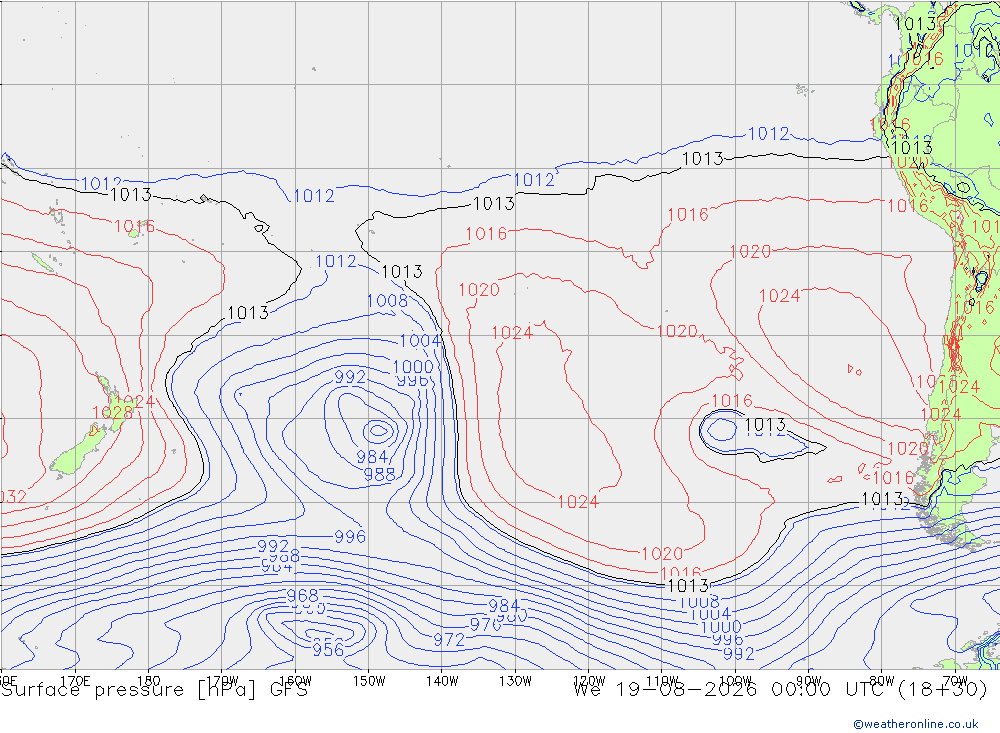Image resolution: width=1000 pixels, height=733 pixels.
Task: Click the 150W longitude axis label
Action: pos(369,681)
